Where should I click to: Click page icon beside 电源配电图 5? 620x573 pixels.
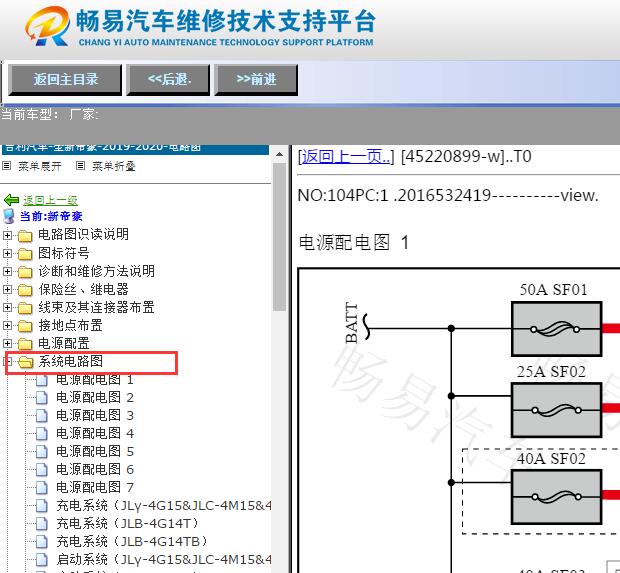pyautogui.click(x=42, y=452)
